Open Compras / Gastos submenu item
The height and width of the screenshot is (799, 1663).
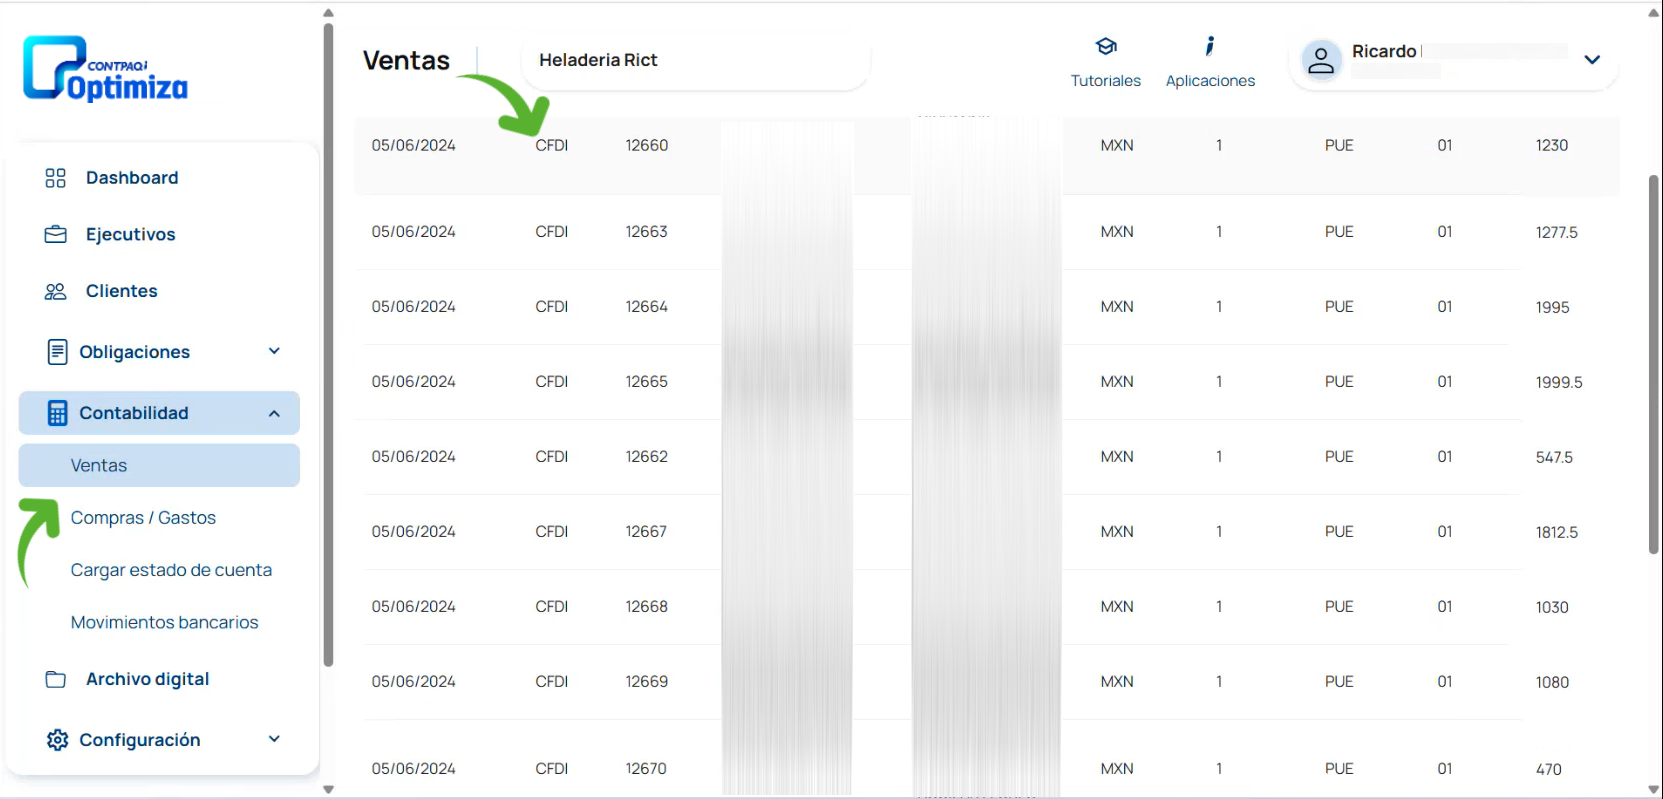pos(143,518)
